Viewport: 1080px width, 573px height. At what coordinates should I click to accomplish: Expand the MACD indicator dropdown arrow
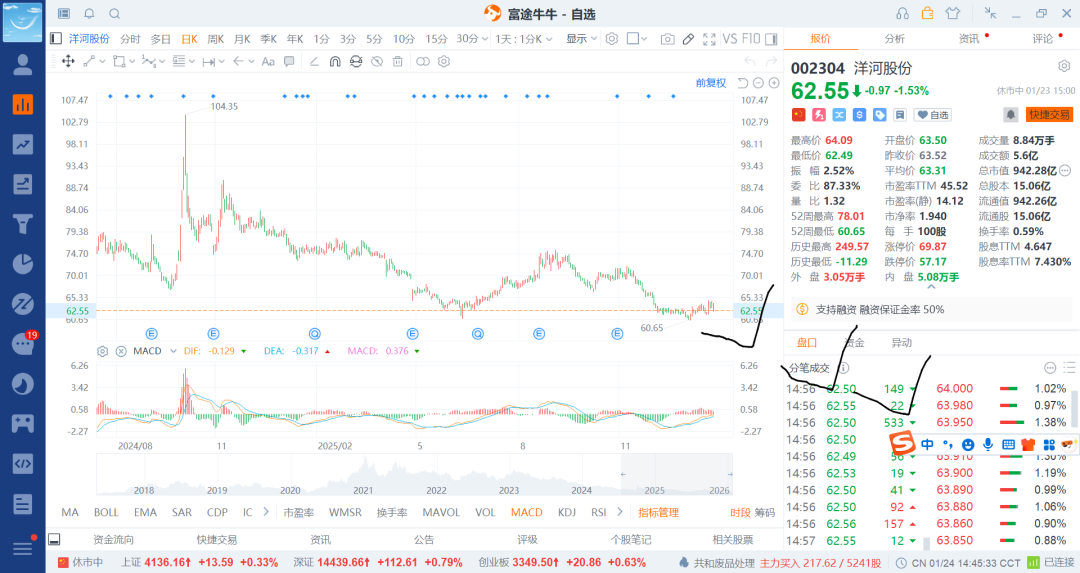[x=174, y=351]
